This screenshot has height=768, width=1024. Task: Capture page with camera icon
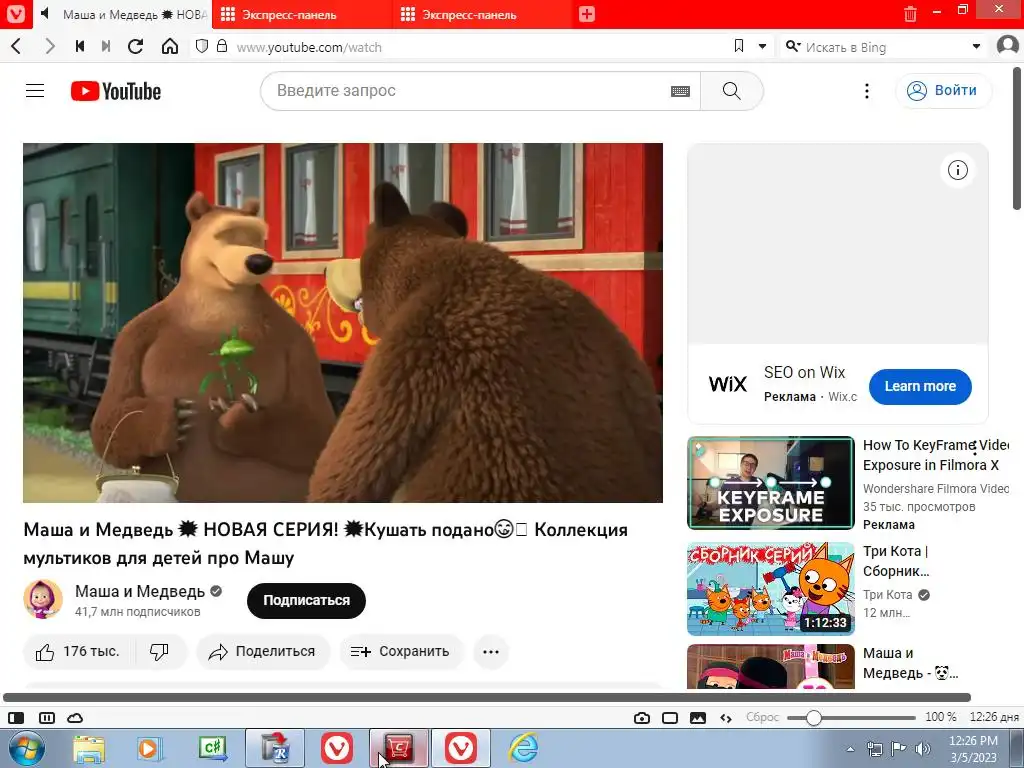(x=641, y=718)
